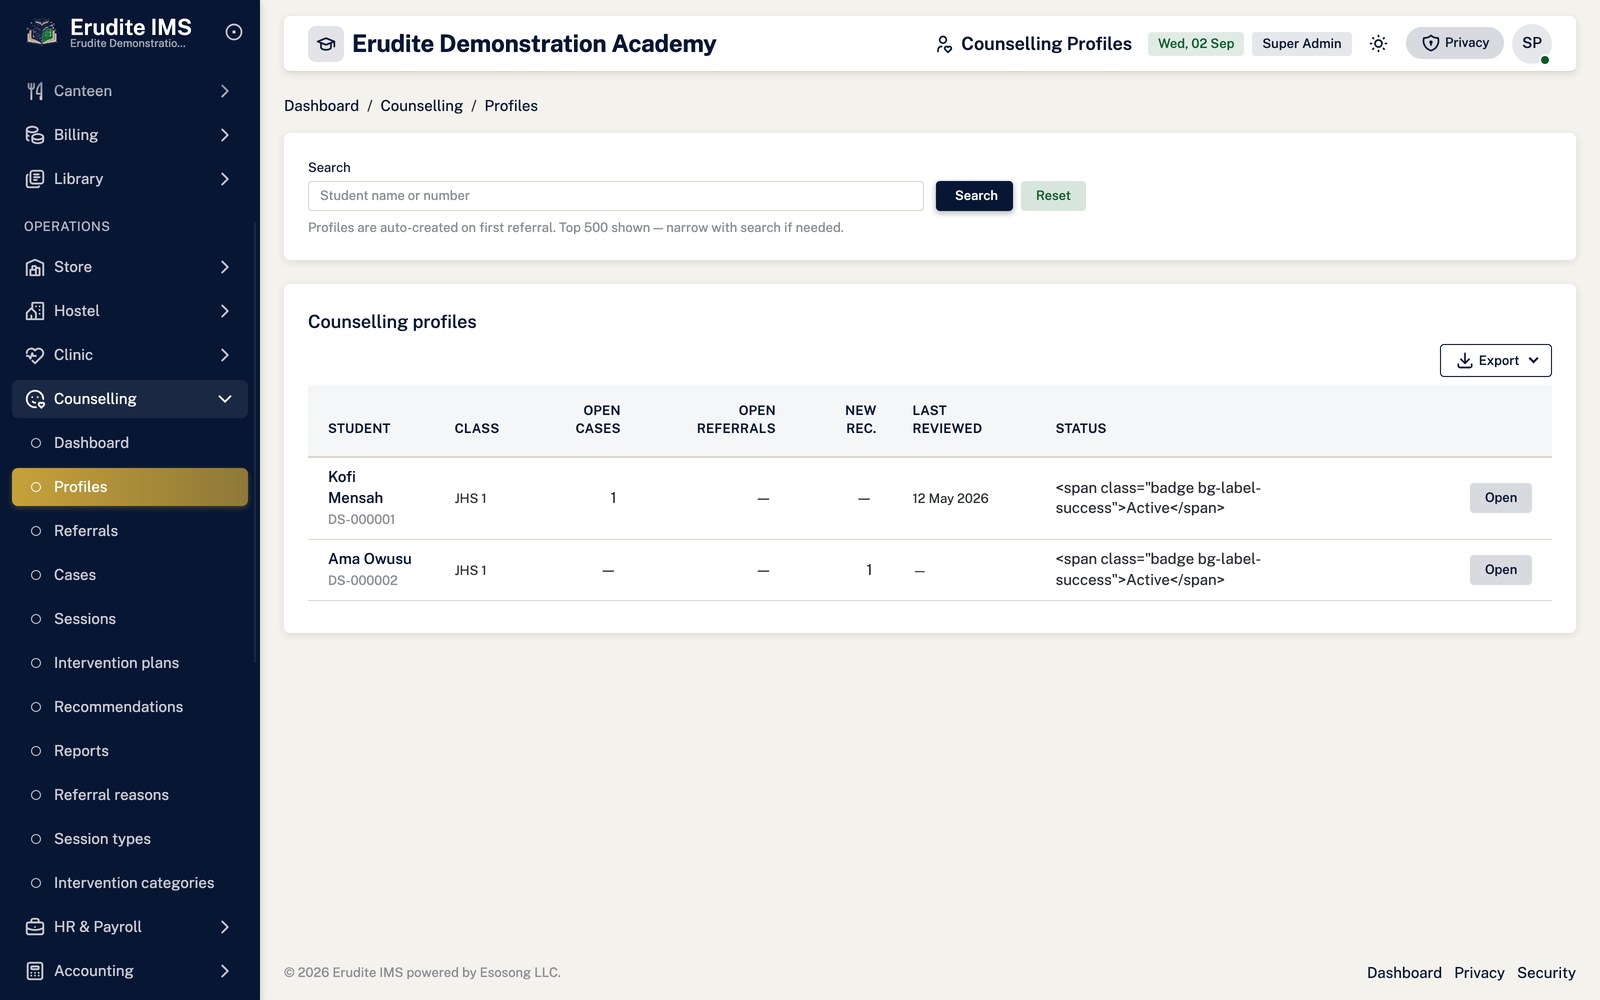Click the Billing coins icon
Viewport: 1600px width, 1000px height.
tap(35, 135)
